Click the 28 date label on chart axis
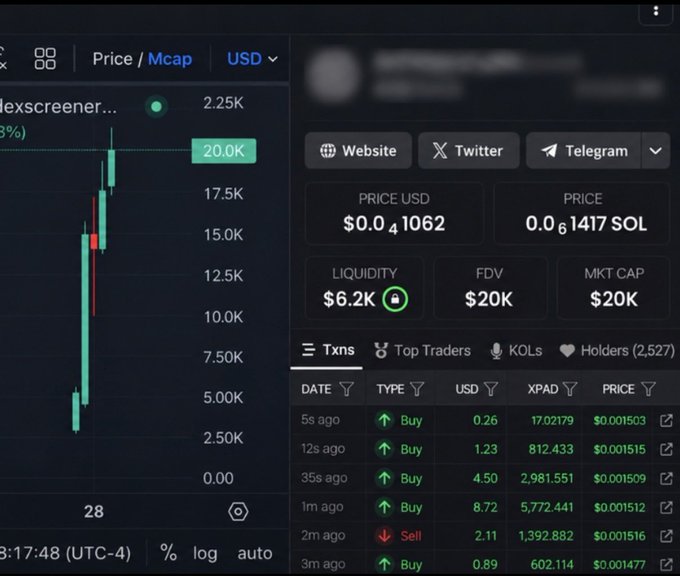This screenshot has height=576, width=680. pos(94,512)
